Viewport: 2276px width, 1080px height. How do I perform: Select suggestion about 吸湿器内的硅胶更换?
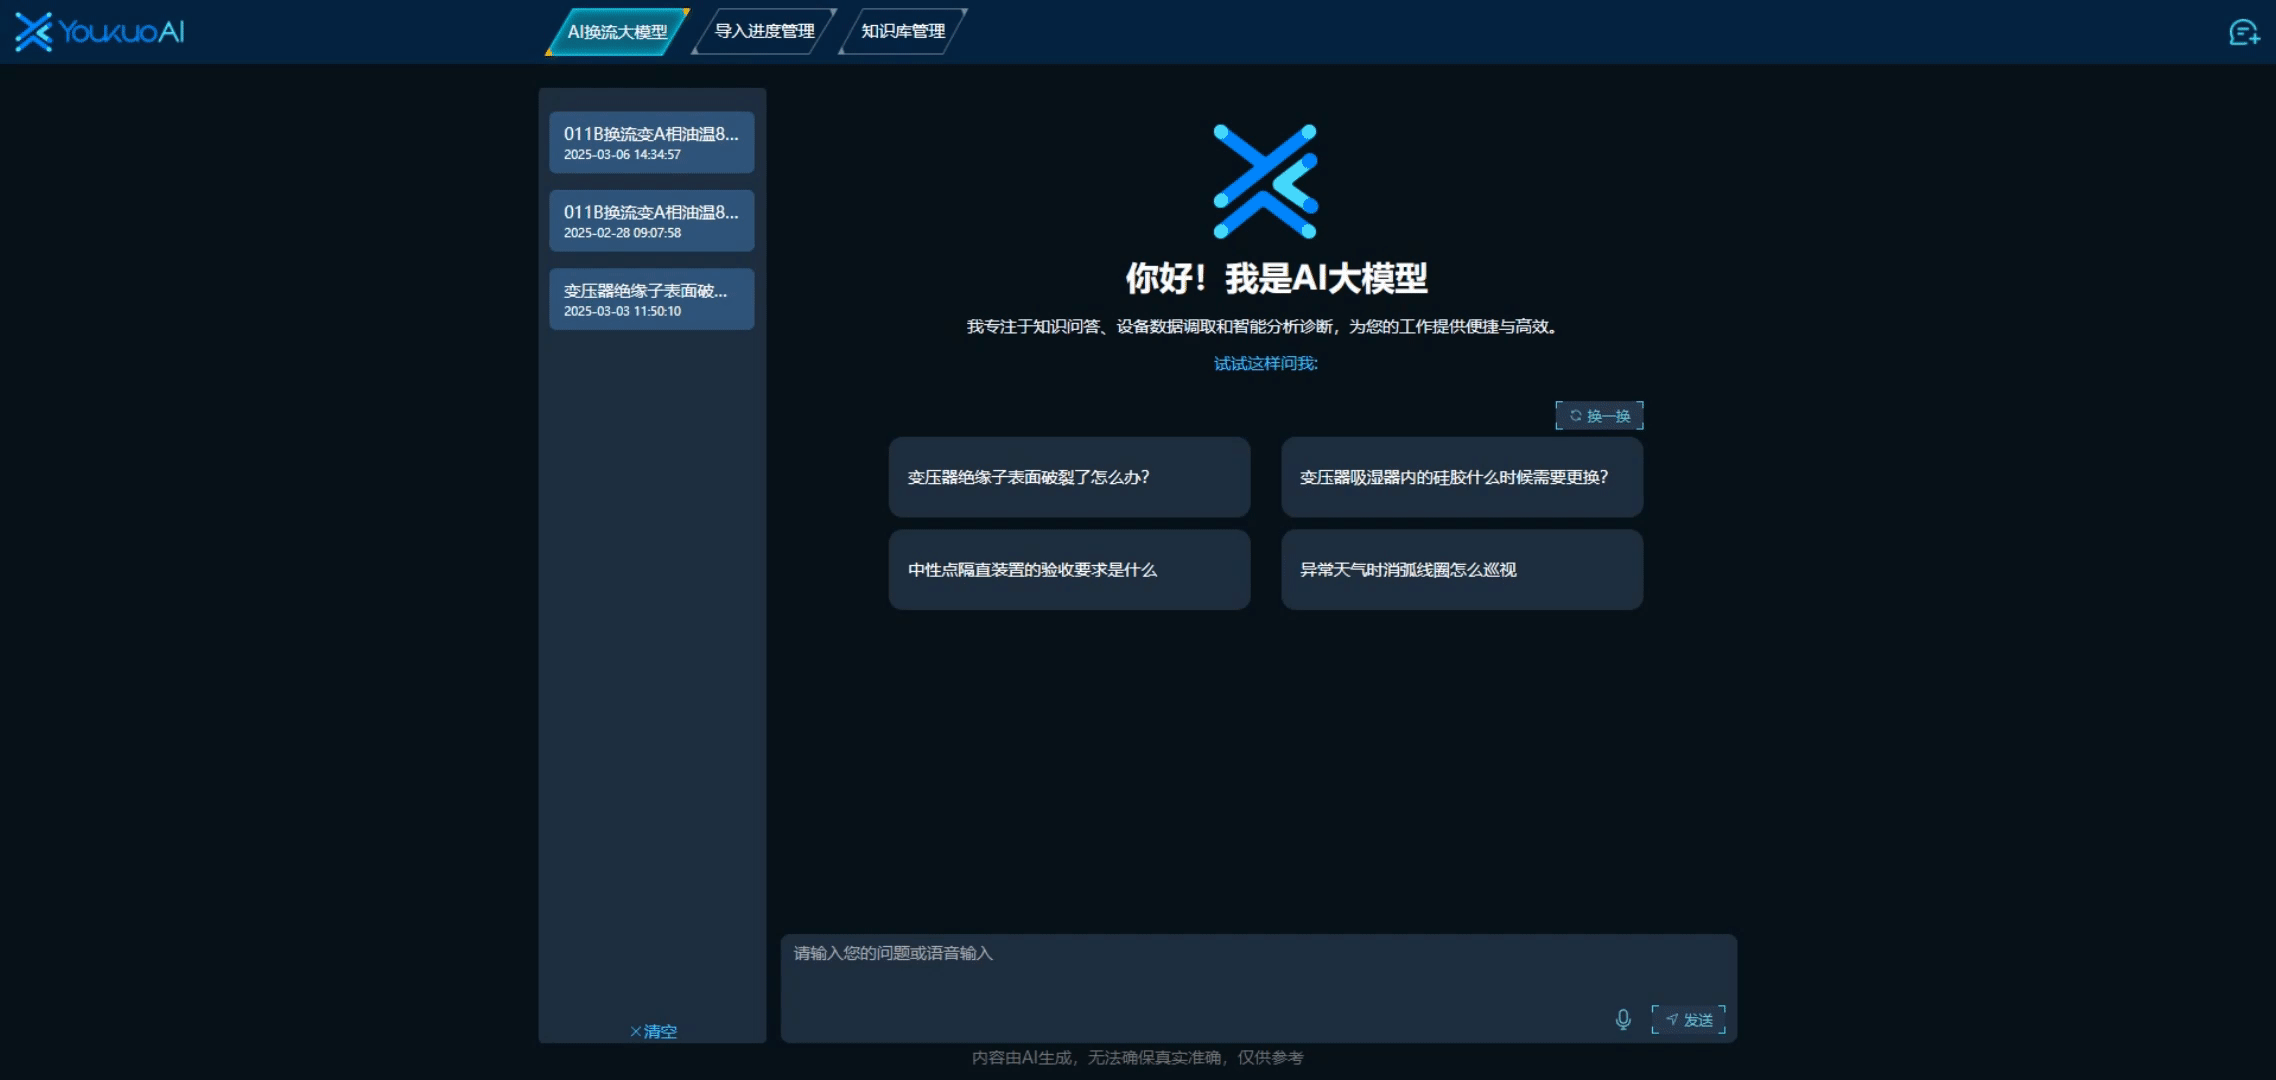click(1461, 477)
